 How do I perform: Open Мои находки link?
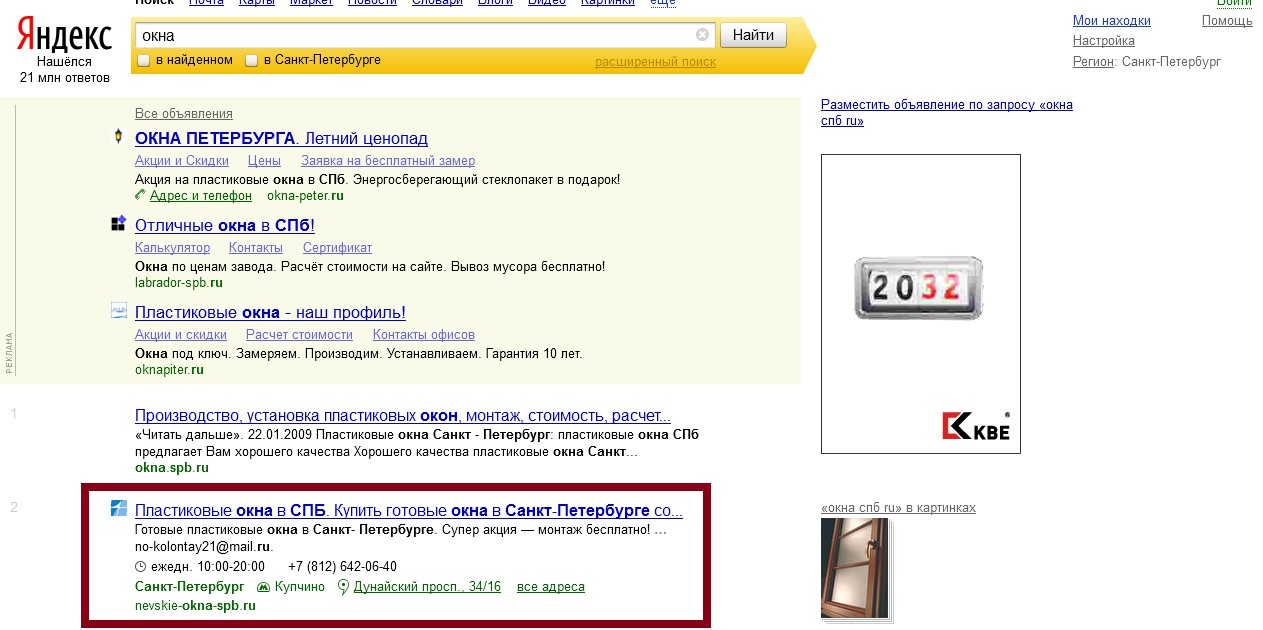coord(1111,21)
